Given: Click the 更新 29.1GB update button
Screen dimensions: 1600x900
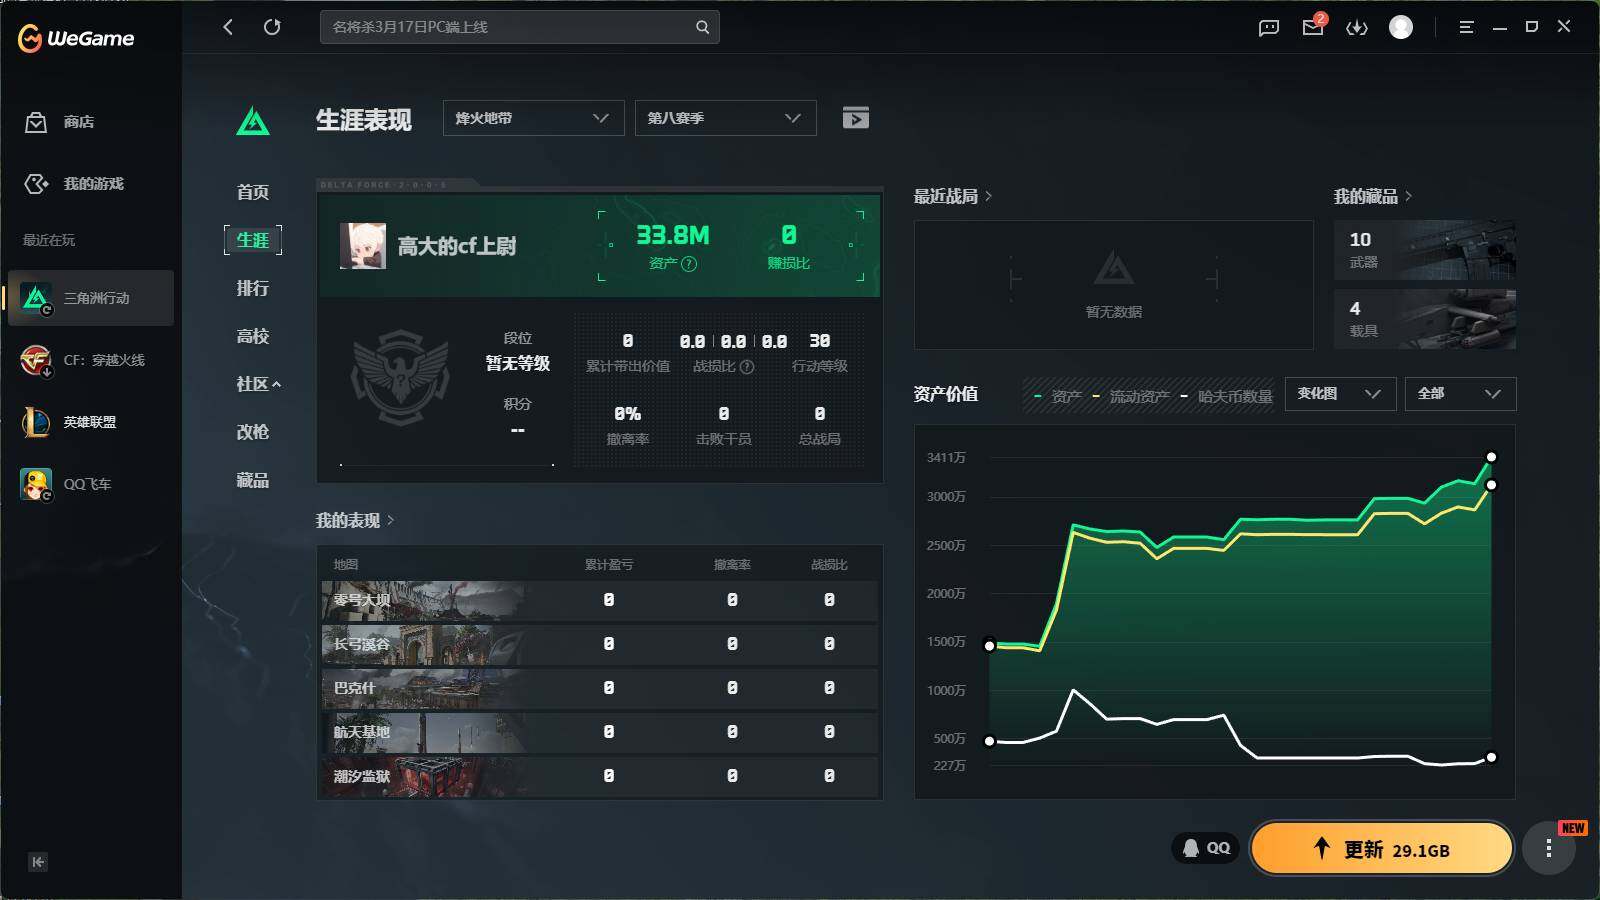Looking at the screenshot, I should [x=1381, y=847].
